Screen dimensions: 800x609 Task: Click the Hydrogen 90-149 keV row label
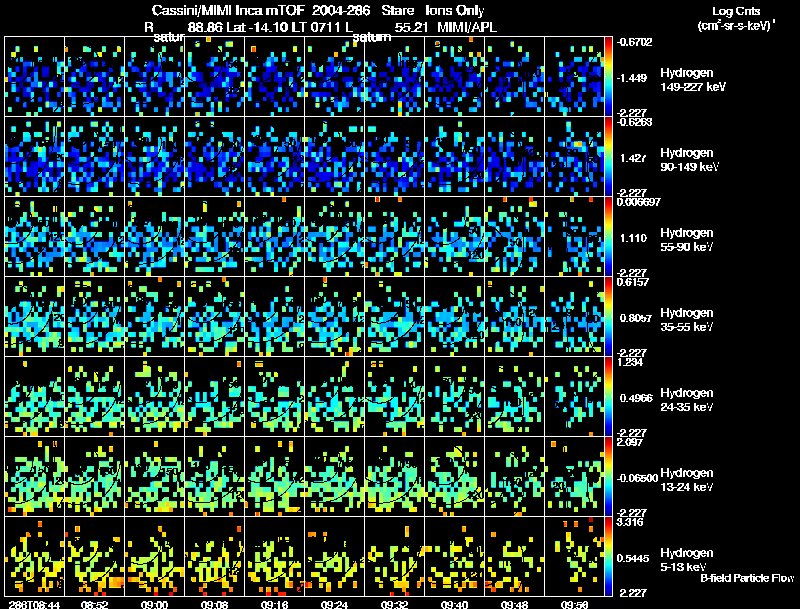tap(689, 160)
